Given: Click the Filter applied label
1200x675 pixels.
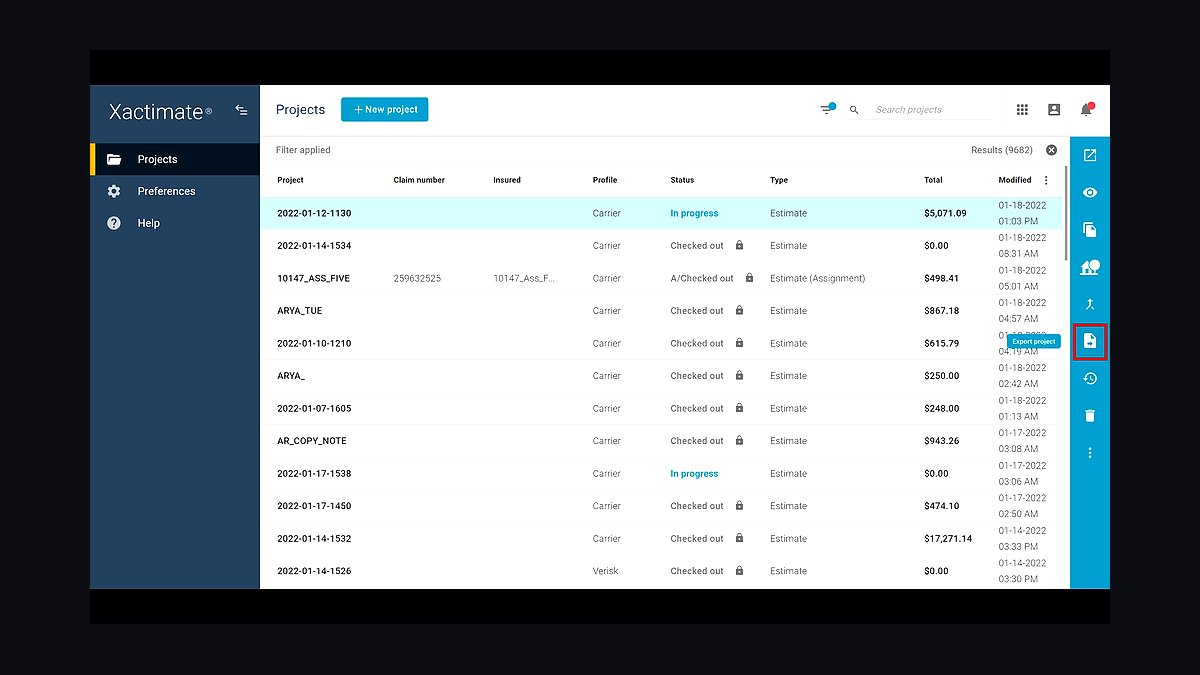Looking at the screenshot, I should (303, 150).
